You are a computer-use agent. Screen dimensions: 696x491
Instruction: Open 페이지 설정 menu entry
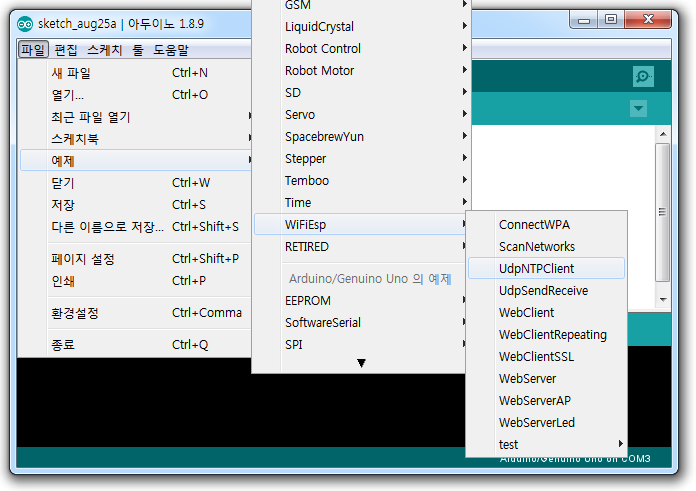[136, 258]
